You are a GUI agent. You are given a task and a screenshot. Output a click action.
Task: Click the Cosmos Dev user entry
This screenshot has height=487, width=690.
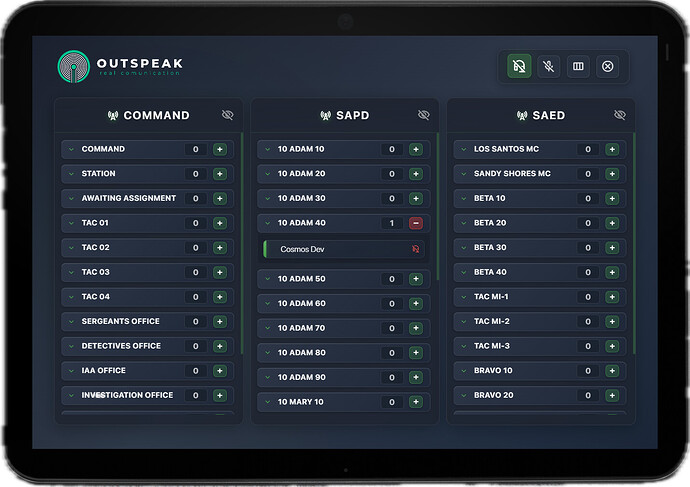[x=344, y=249]
